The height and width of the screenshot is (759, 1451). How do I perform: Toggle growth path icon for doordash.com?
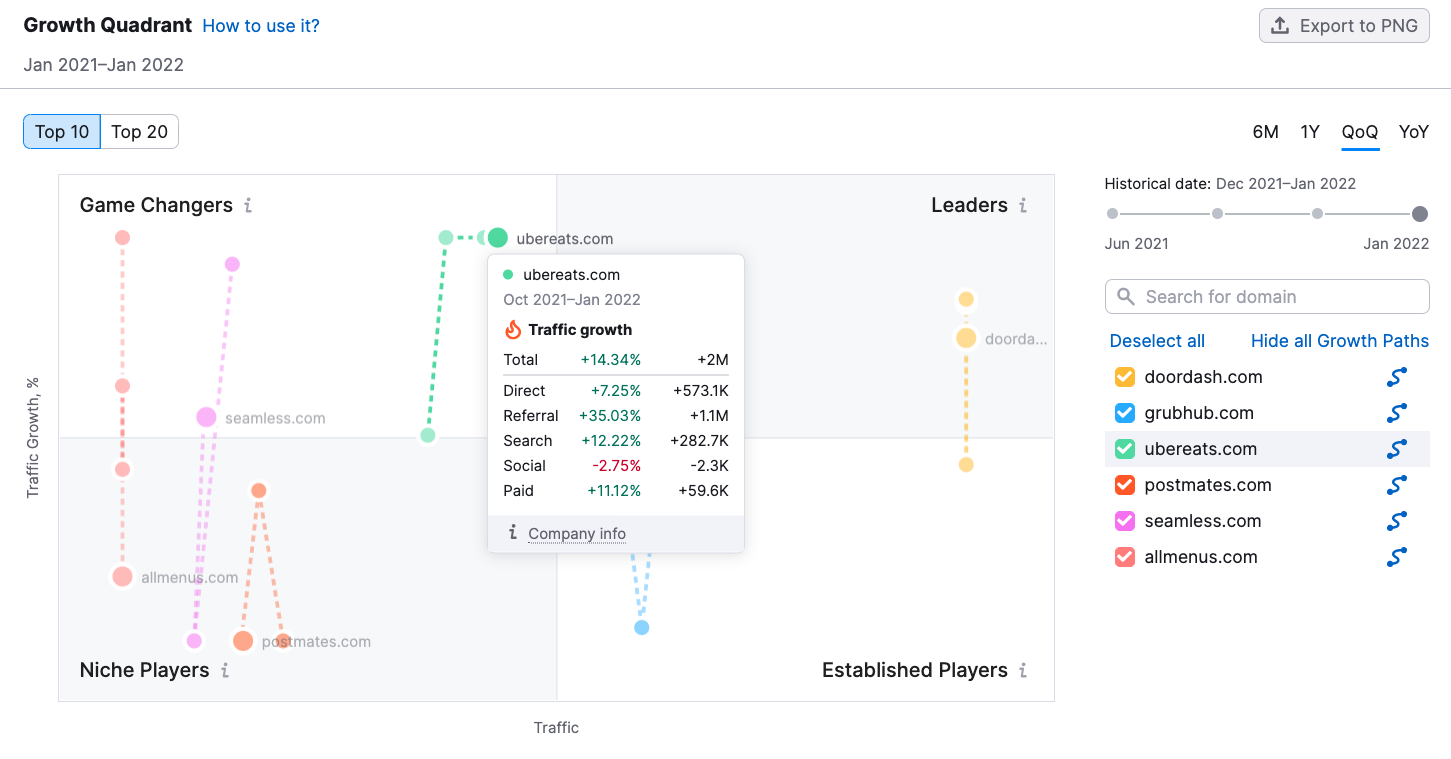pyautogui.click(x=1397, y=377)
